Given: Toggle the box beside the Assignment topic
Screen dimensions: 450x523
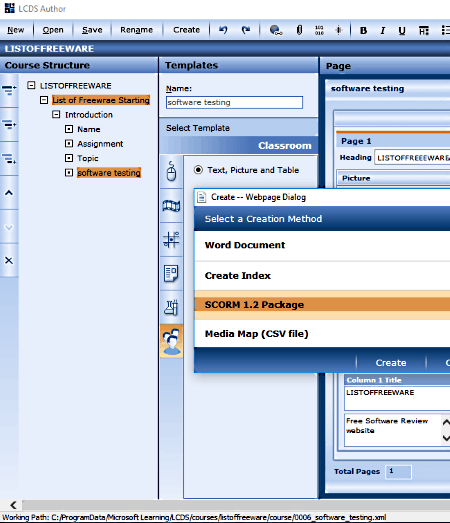Looking at the screenshot, I should click(69, 143).
